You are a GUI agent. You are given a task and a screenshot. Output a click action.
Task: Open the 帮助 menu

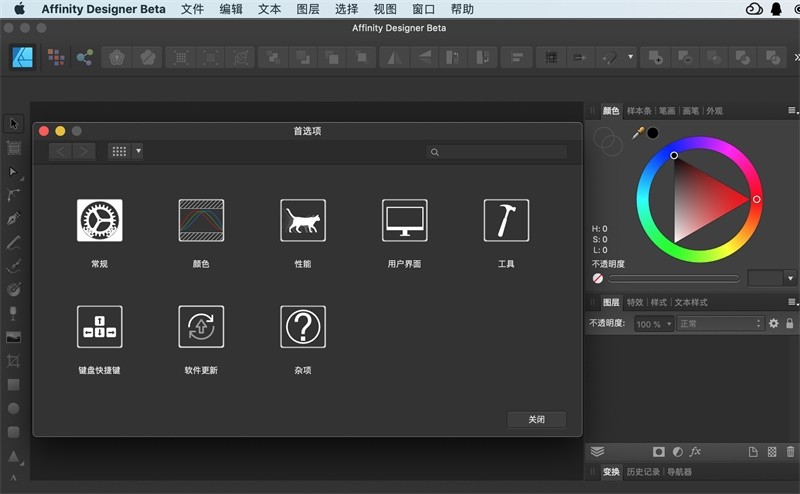pyautogui.click(x=462, y=9)
